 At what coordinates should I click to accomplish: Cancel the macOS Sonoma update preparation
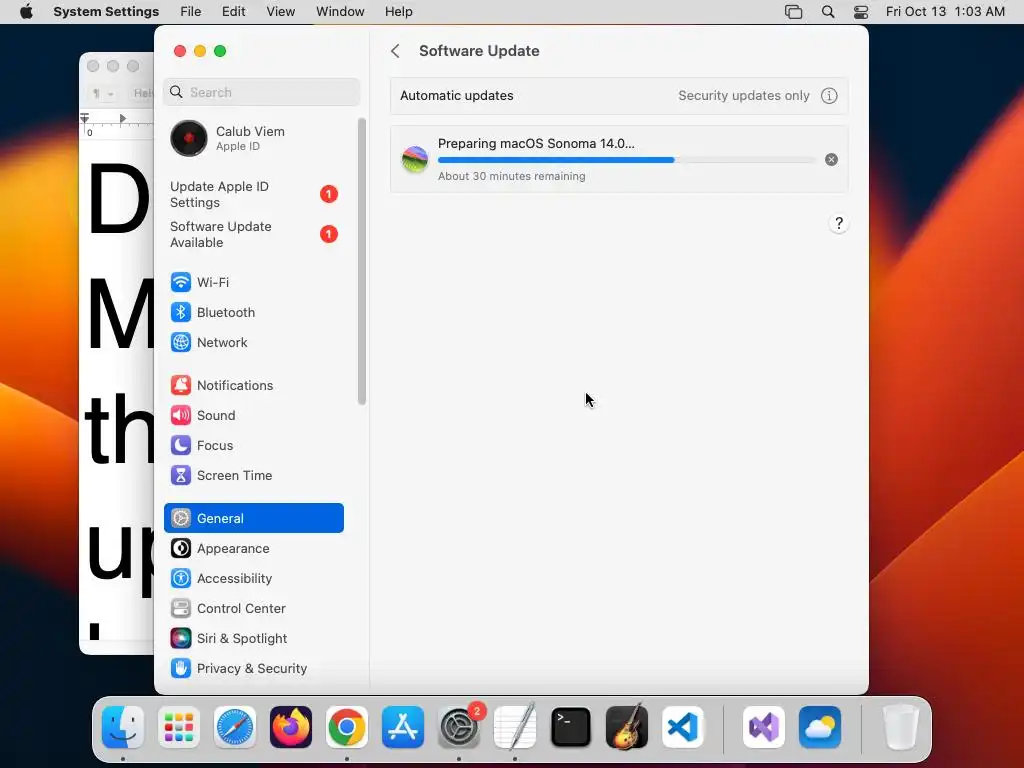tap(831, 159)
